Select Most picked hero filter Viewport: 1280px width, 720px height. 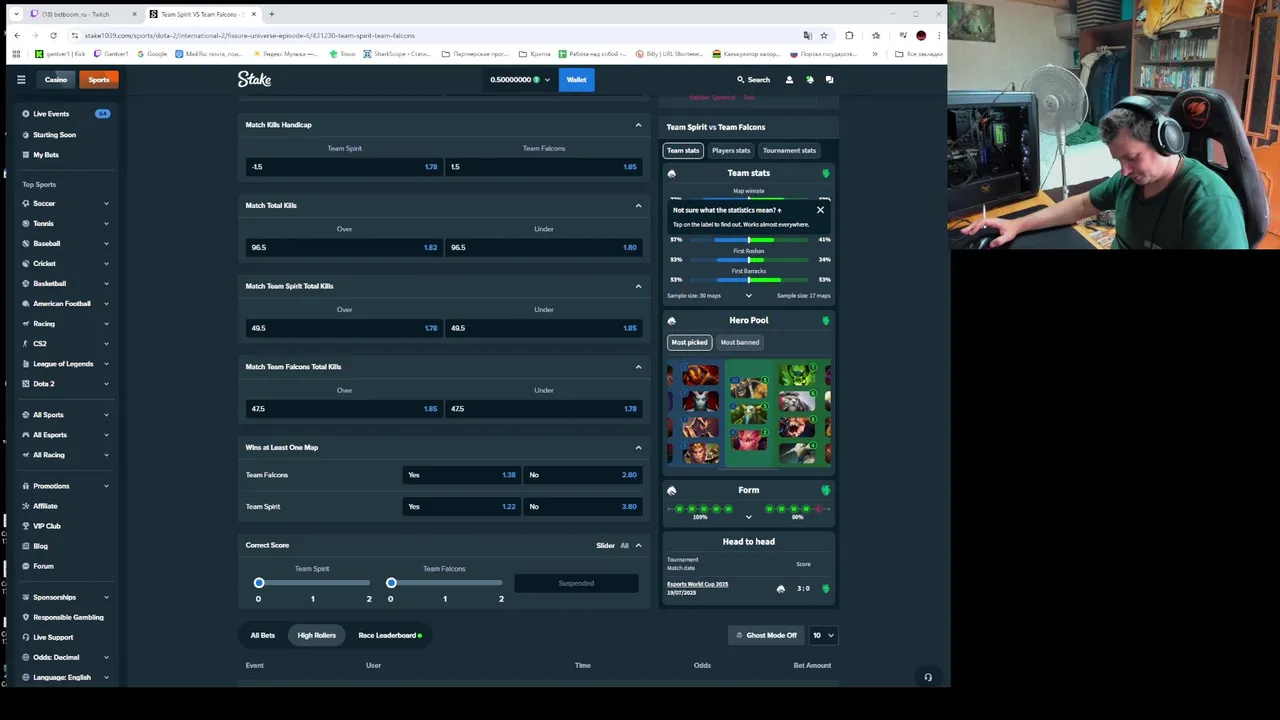click(689, 342)
